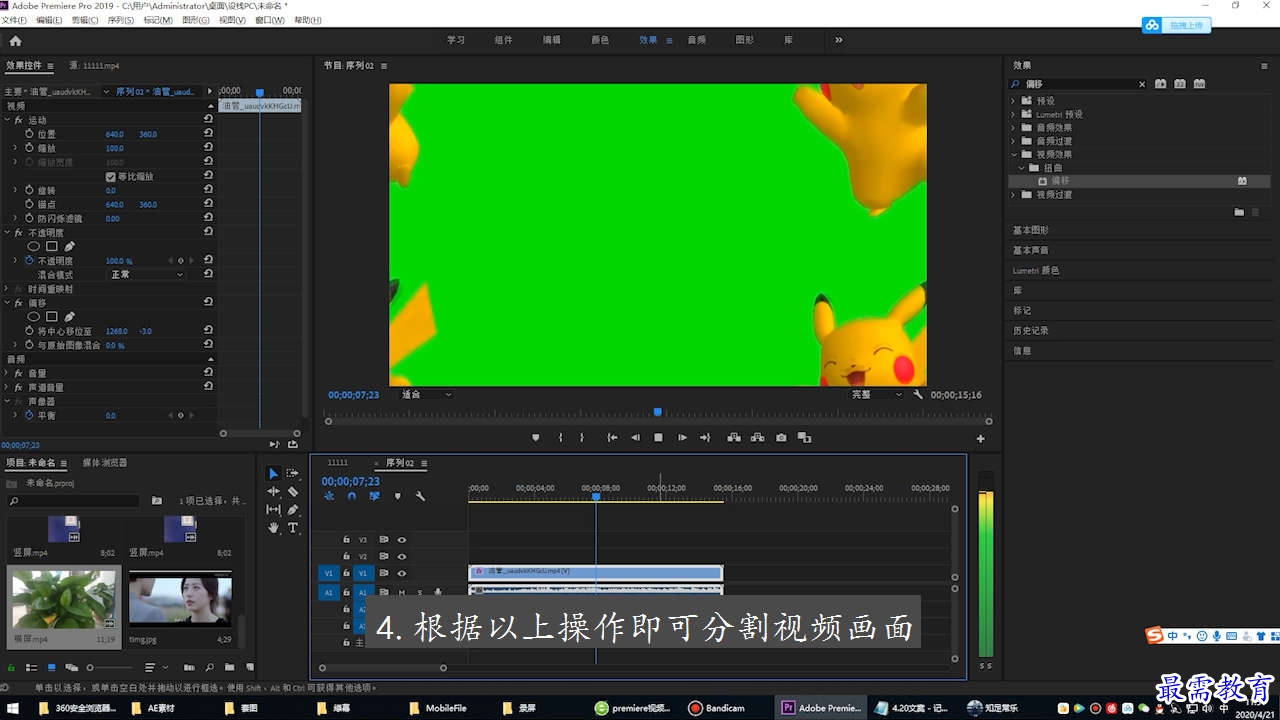Click the Lift button in program monitor
The width and height of the screenshot is (1280, 720).
click(734, 437)
